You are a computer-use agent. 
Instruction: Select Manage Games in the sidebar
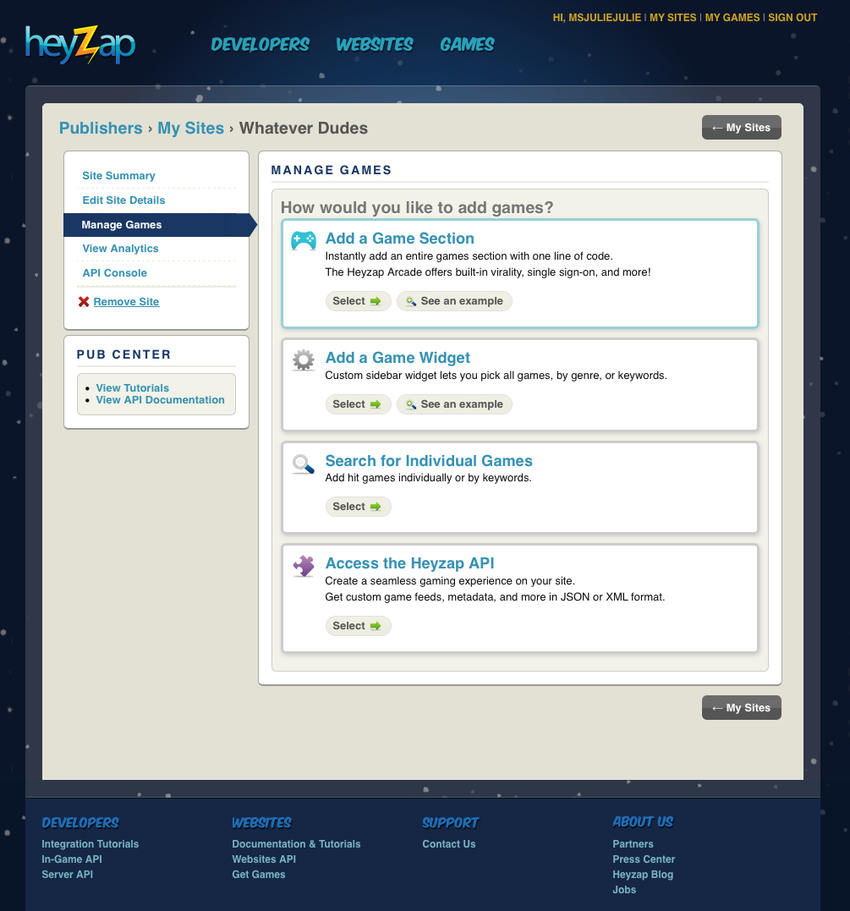click(160, 225)
